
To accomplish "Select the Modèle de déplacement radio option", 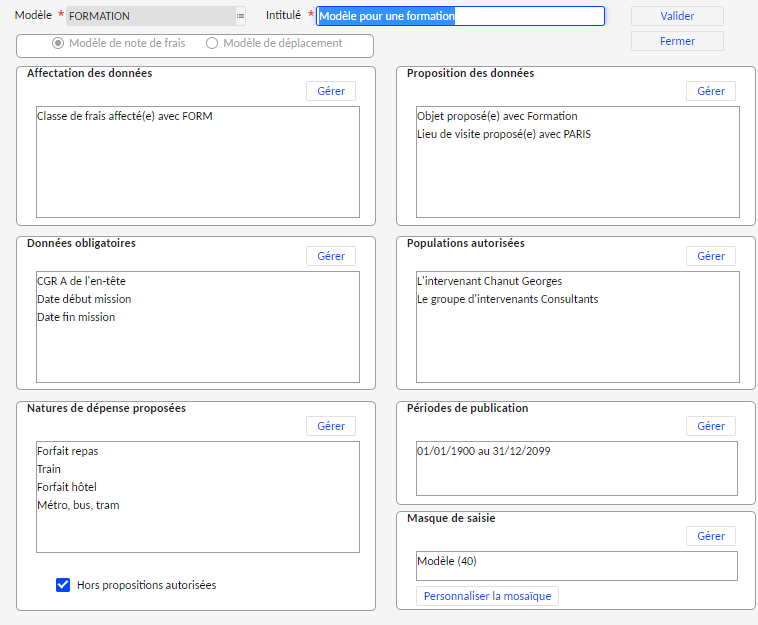I will (211, 43).
